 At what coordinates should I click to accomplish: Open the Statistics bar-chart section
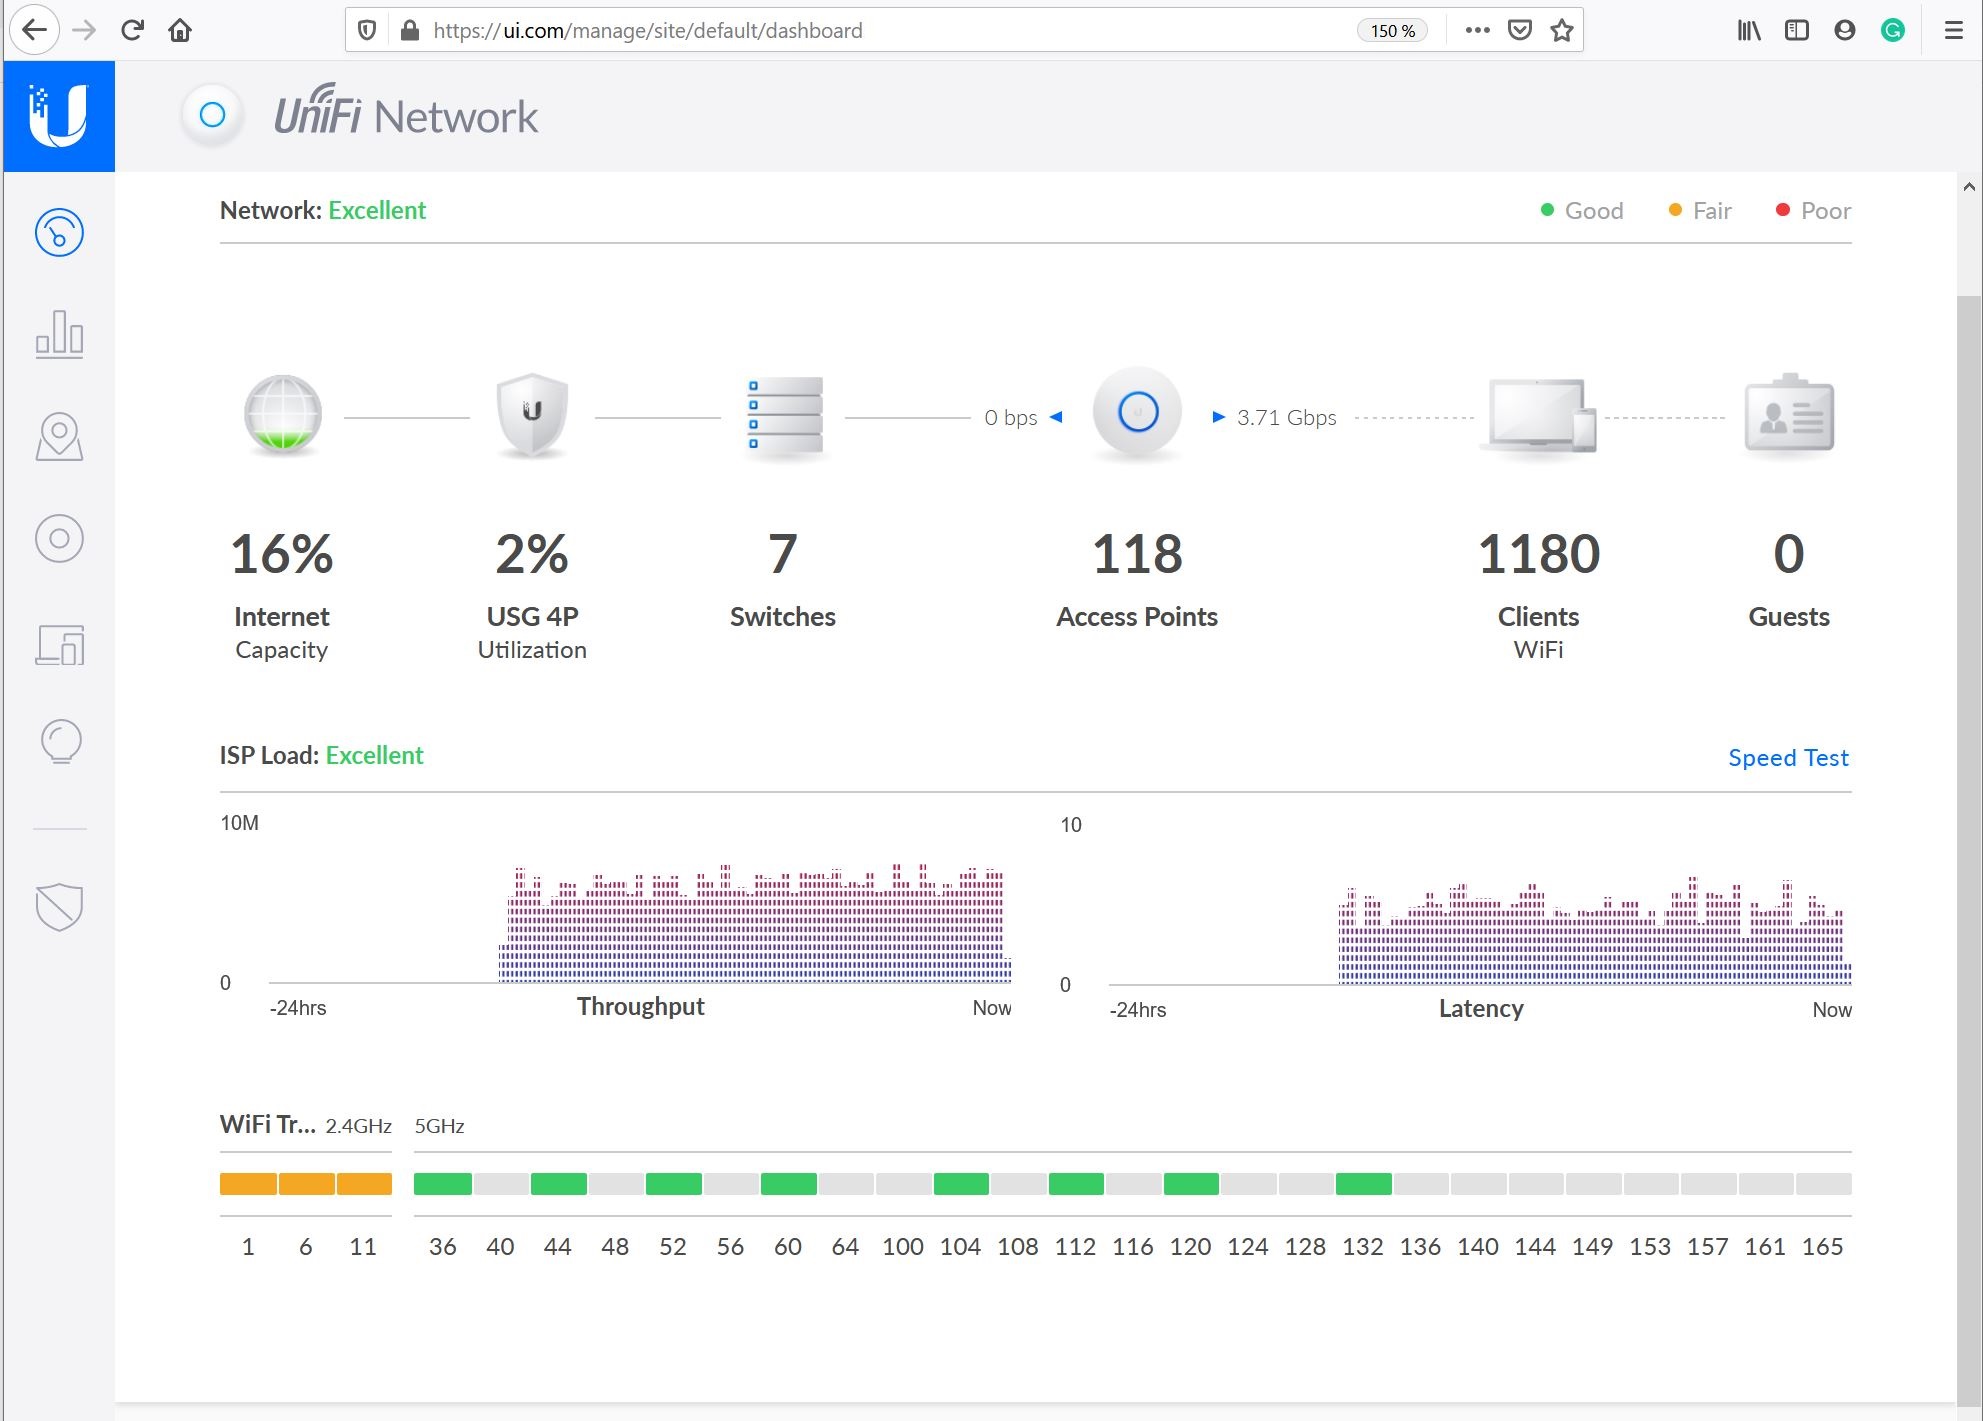tap(59, 334)
